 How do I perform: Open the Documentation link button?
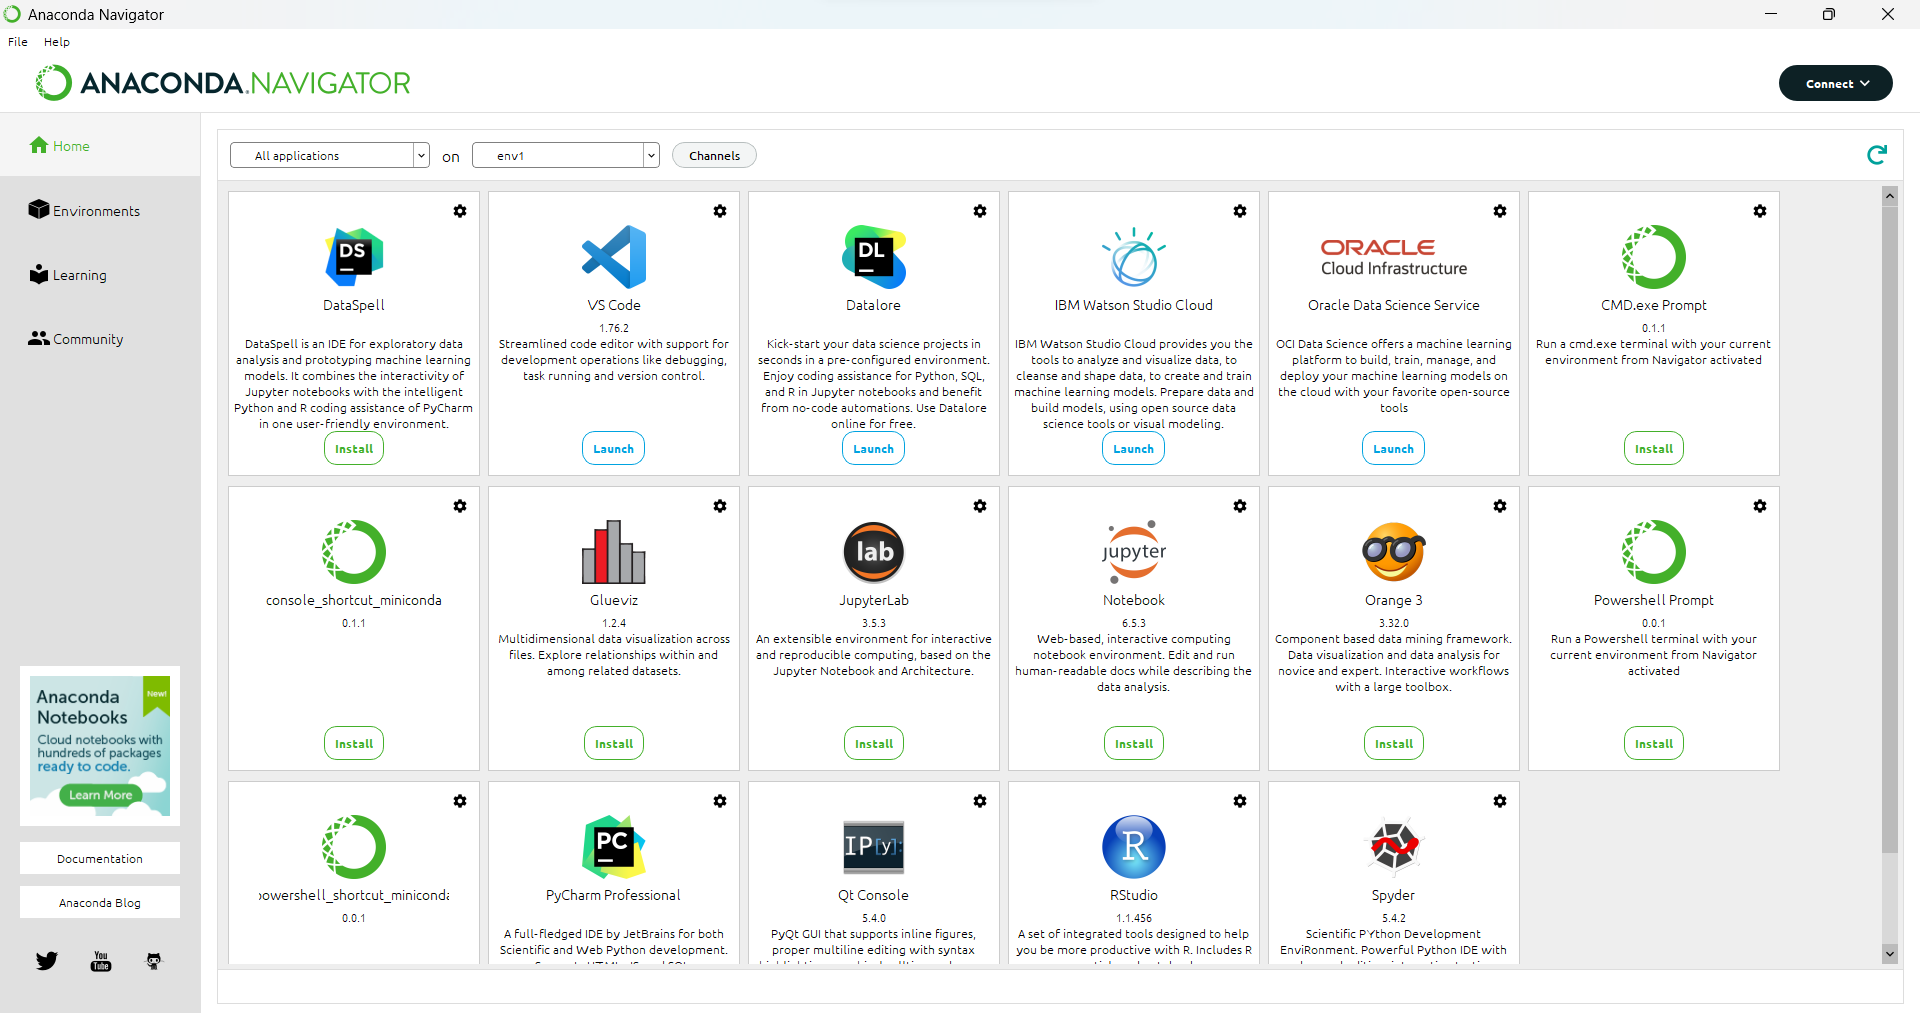tap(100, 858)
